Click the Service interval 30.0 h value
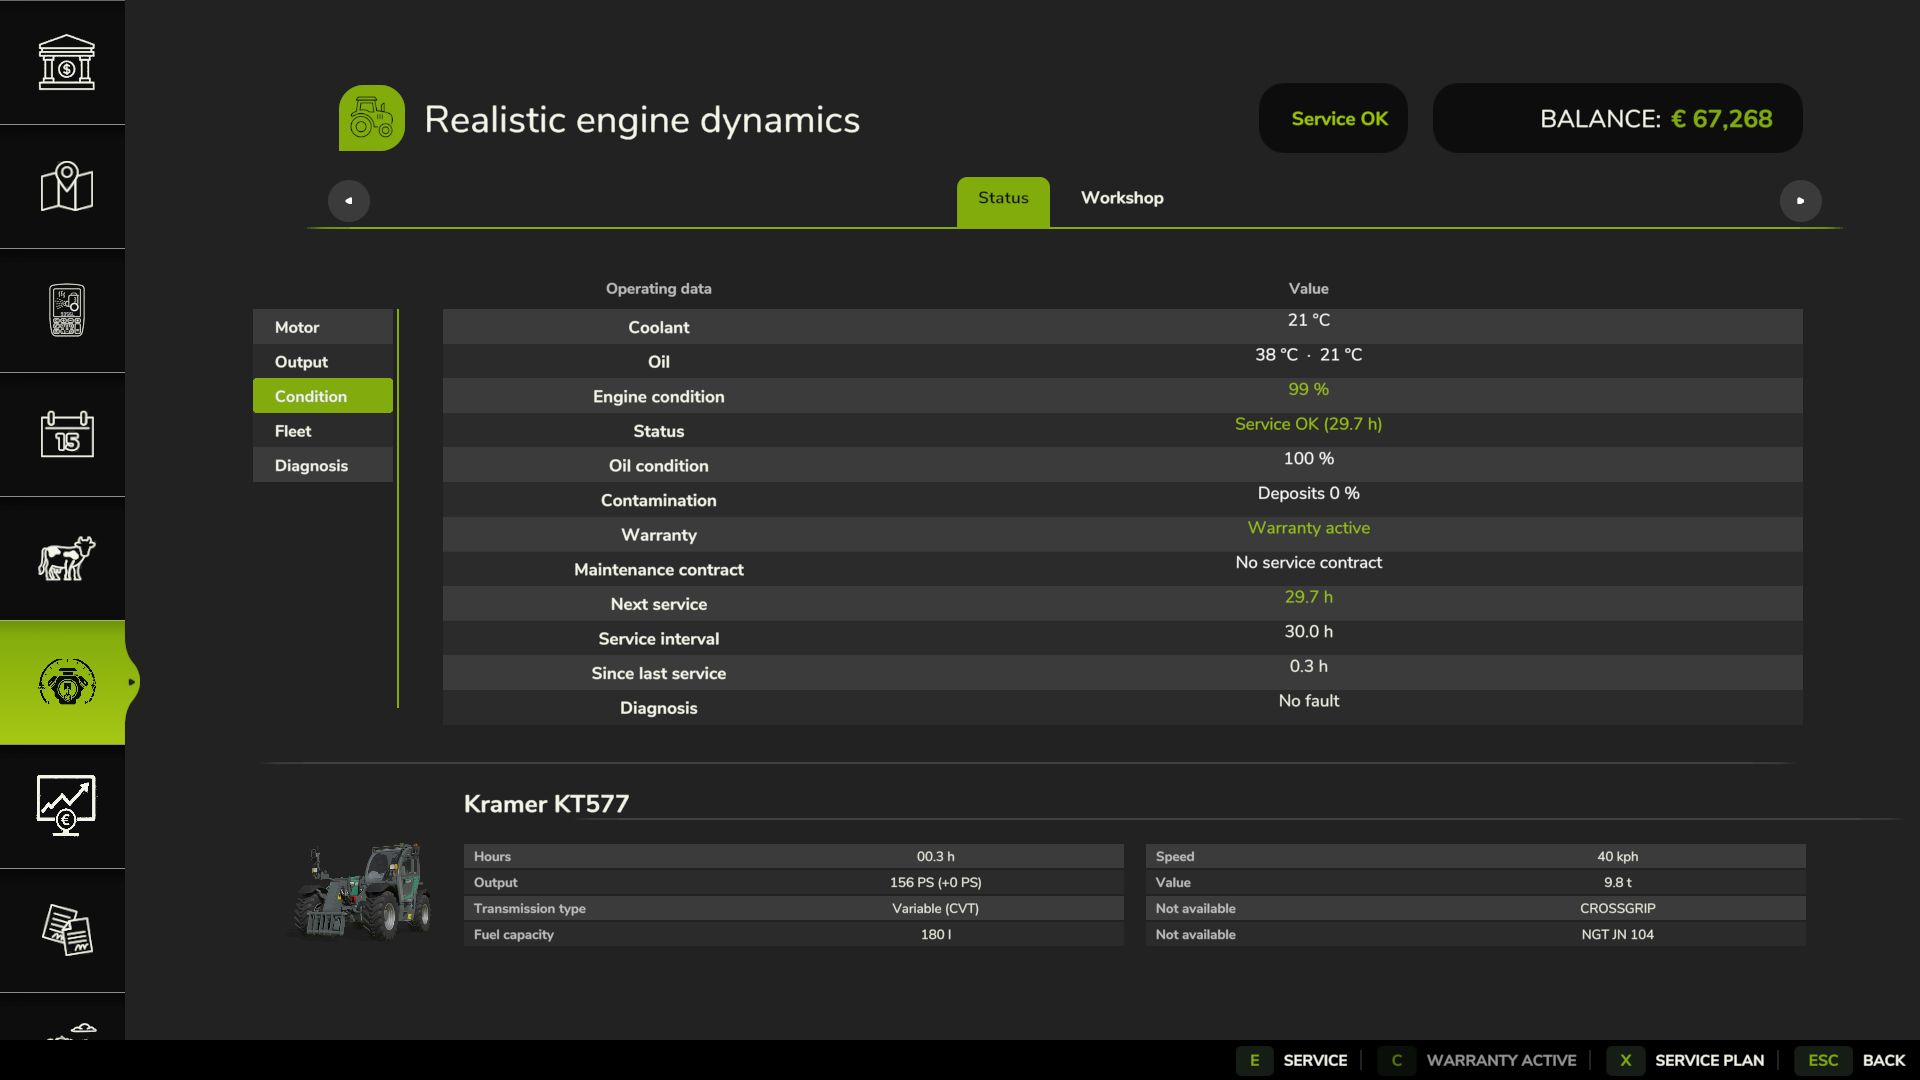Viewport: 1920px width, 1080px height. pos(1308,632)
